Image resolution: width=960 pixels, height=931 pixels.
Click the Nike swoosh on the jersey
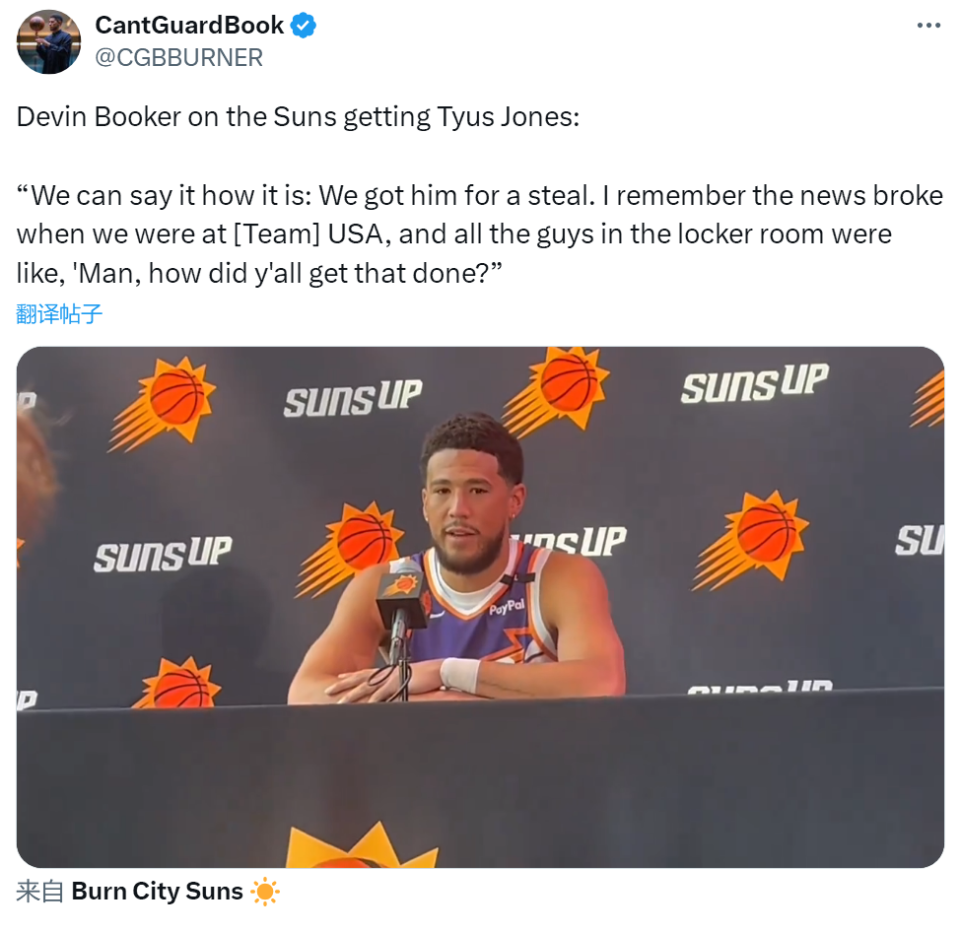tap(435, 614)
